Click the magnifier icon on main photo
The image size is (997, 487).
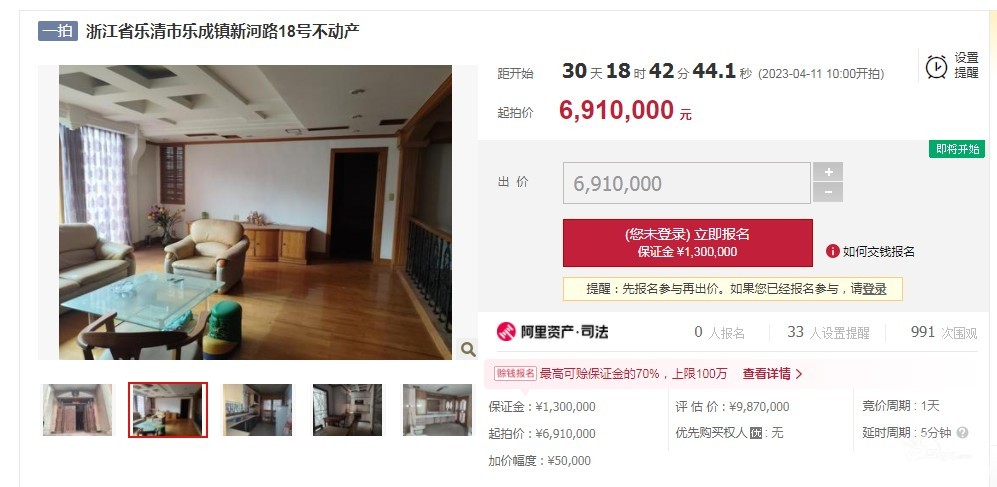pyautogui.click(x=467, y=349)
